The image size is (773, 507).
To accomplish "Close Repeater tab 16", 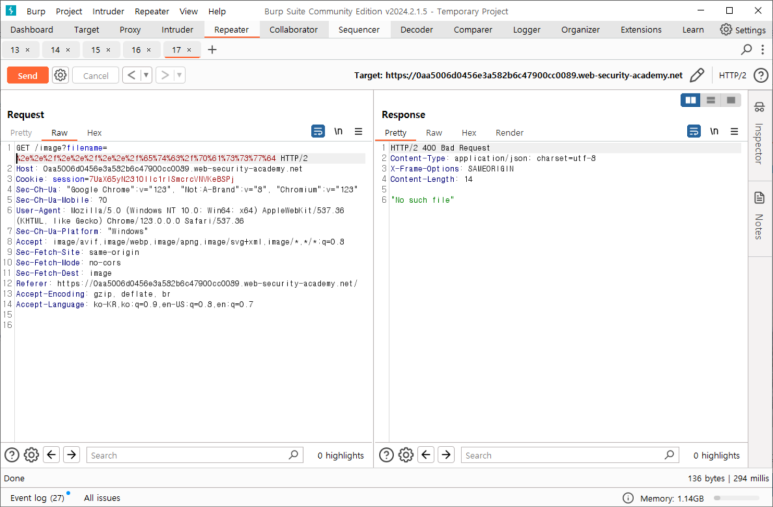I will point(149,50).
